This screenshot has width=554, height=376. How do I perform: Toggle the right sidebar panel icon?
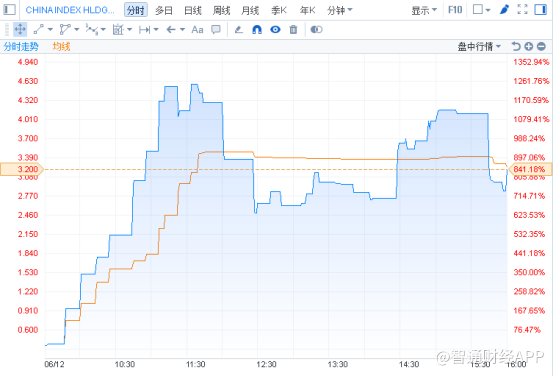[541, 10]
